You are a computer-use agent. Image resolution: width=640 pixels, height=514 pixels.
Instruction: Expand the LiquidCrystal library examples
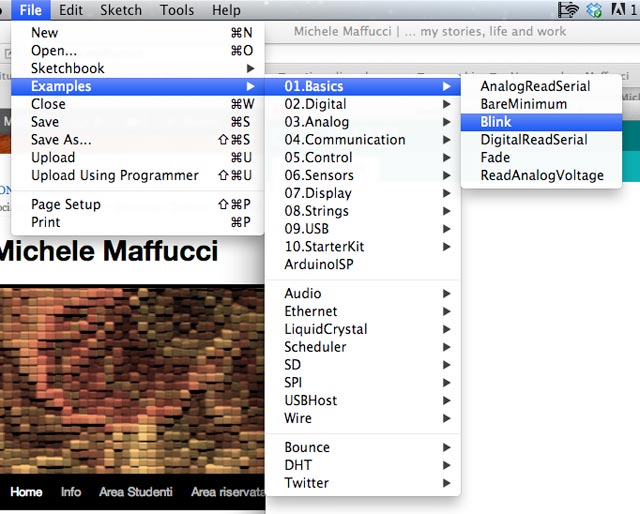[325, 329]
